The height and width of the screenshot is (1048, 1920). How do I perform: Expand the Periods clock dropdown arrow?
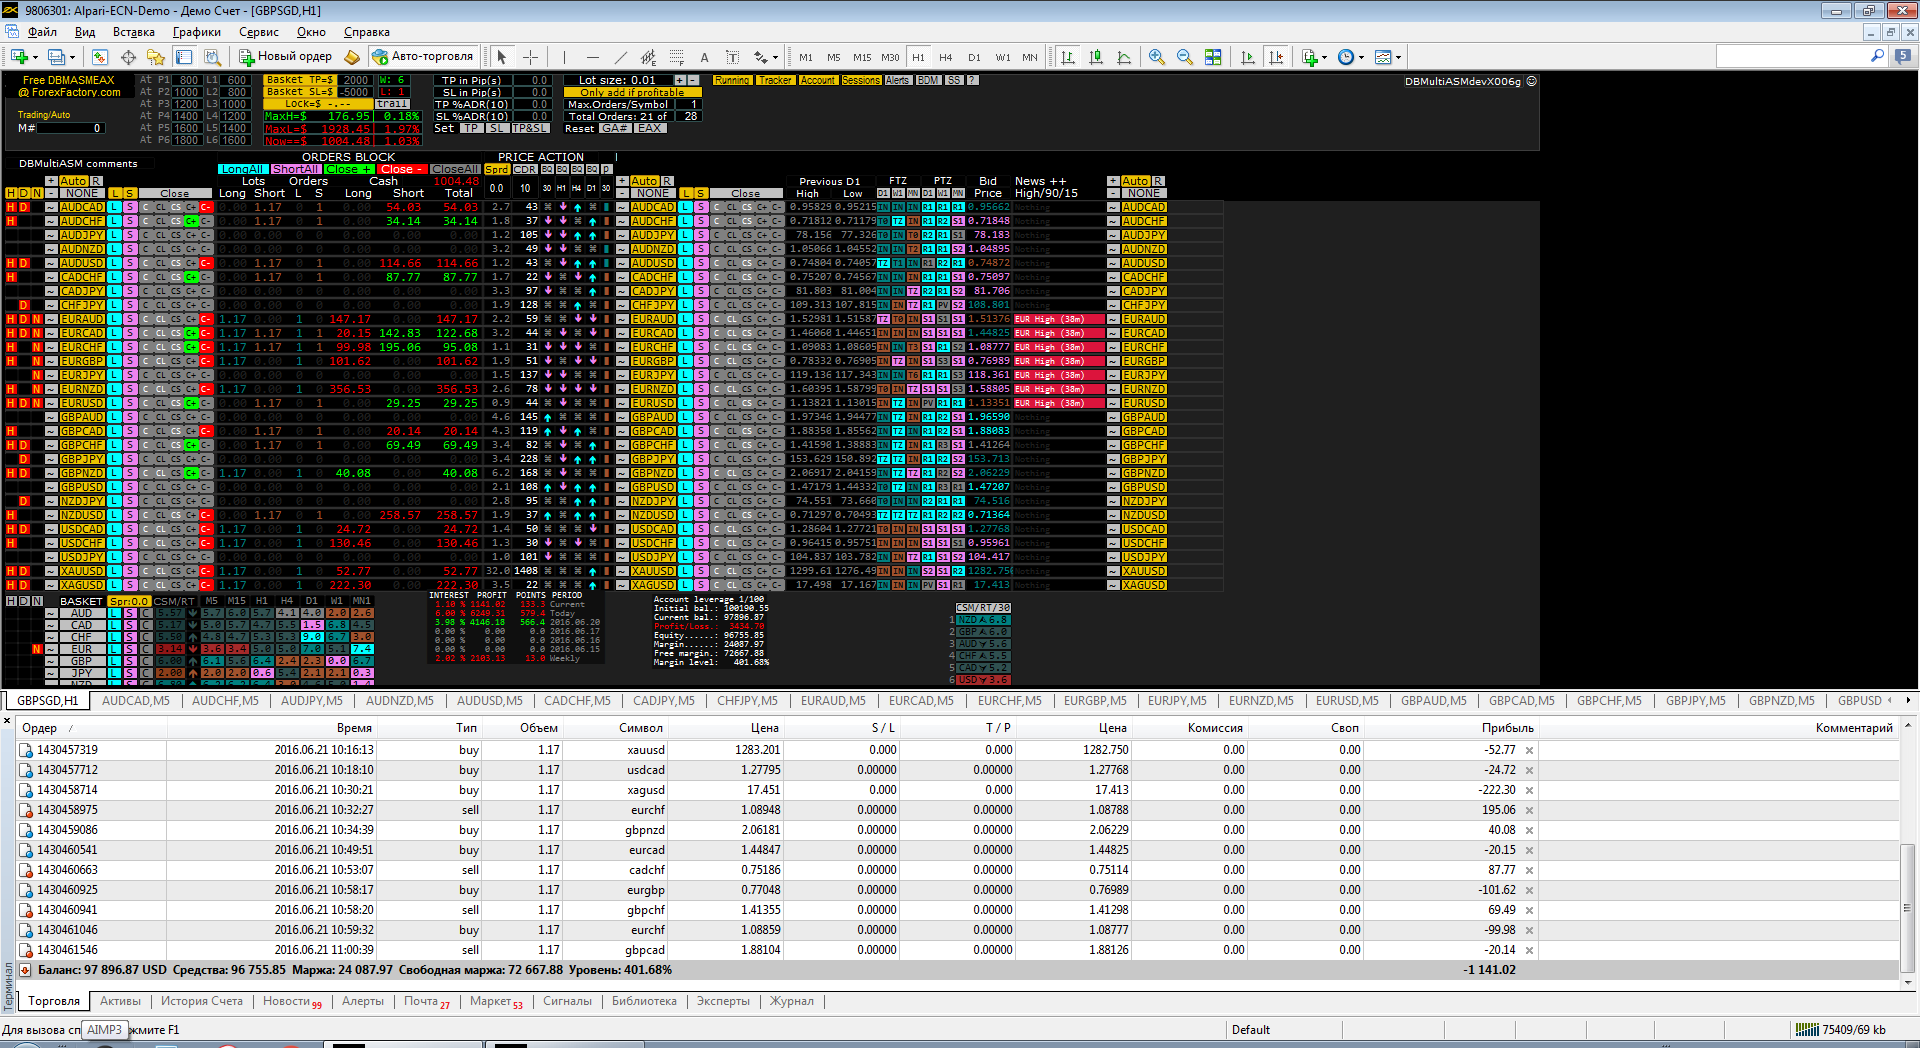click(1361, 57)
